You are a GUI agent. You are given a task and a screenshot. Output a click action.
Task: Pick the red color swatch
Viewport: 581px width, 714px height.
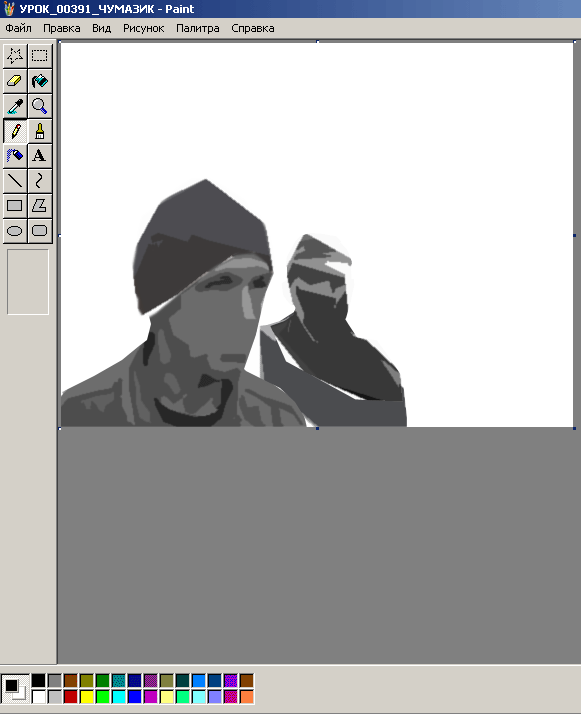(71, 697)
